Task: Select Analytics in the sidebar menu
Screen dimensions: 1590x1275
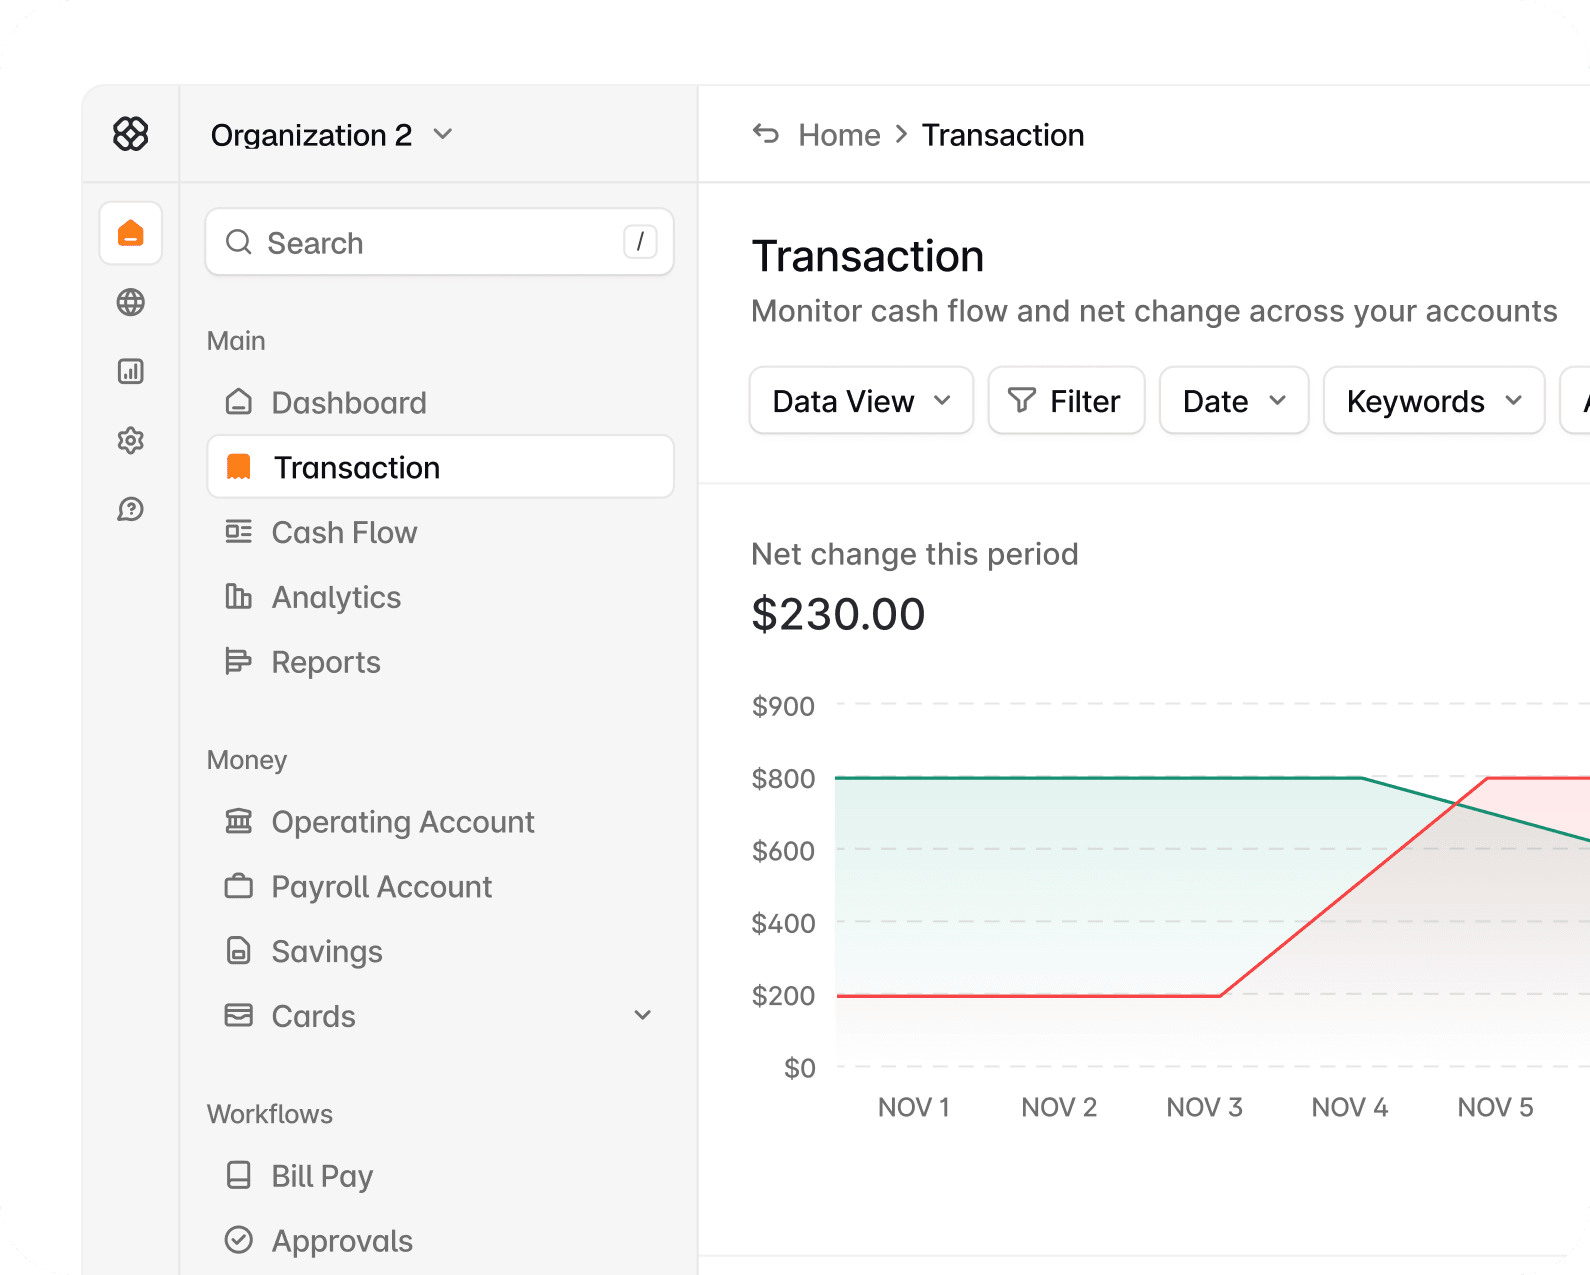Action: pos(336,598)
